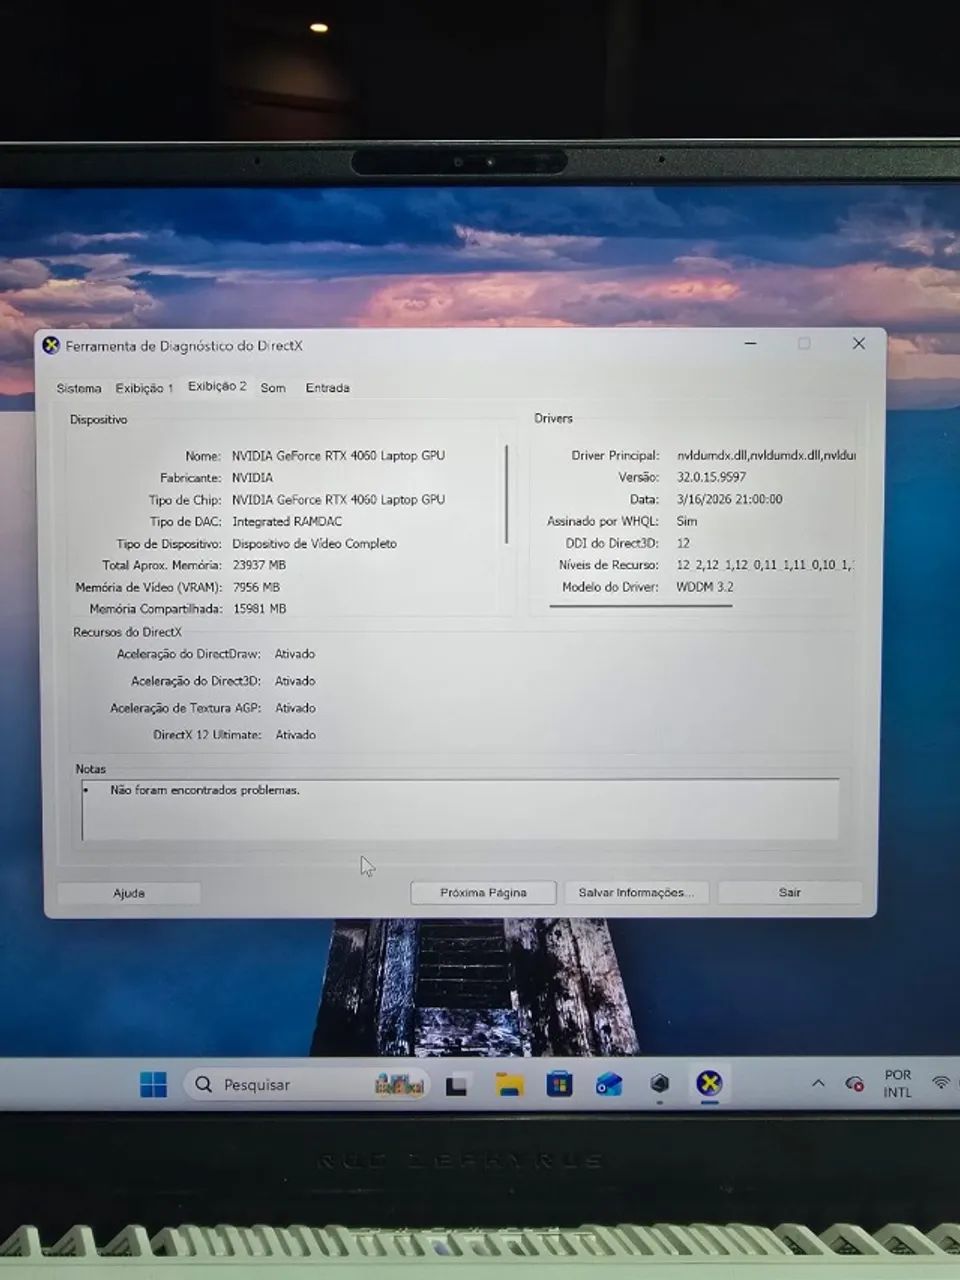Click the Drivers panel horizontal scrollbar
The image size is (960, 1280).
click(x=641, y=606)
